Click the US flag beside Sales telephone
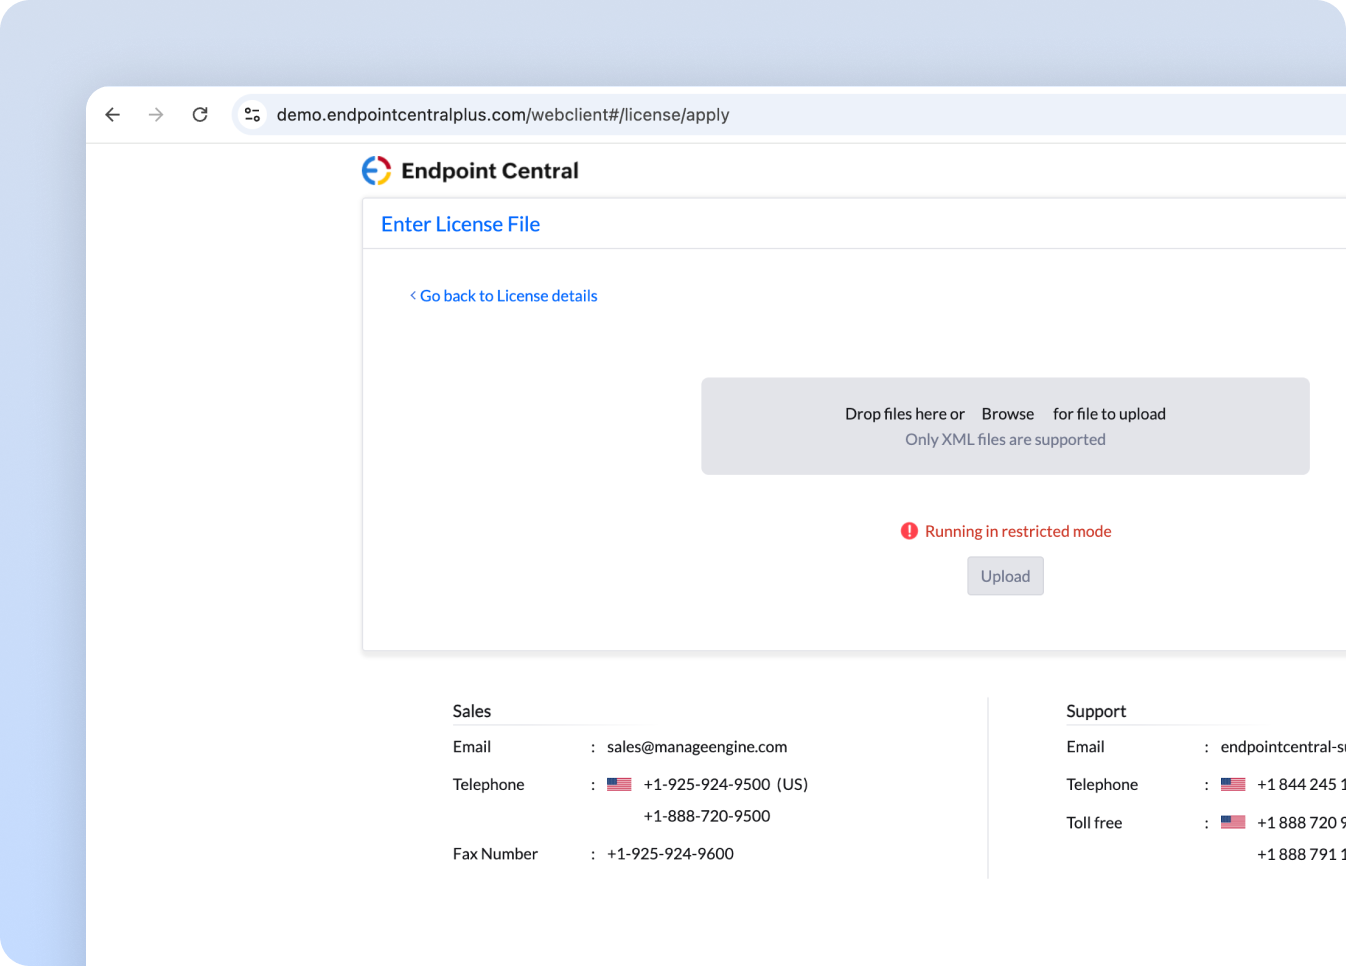Screen dimensions: 1346x966 tap(619, 785)
